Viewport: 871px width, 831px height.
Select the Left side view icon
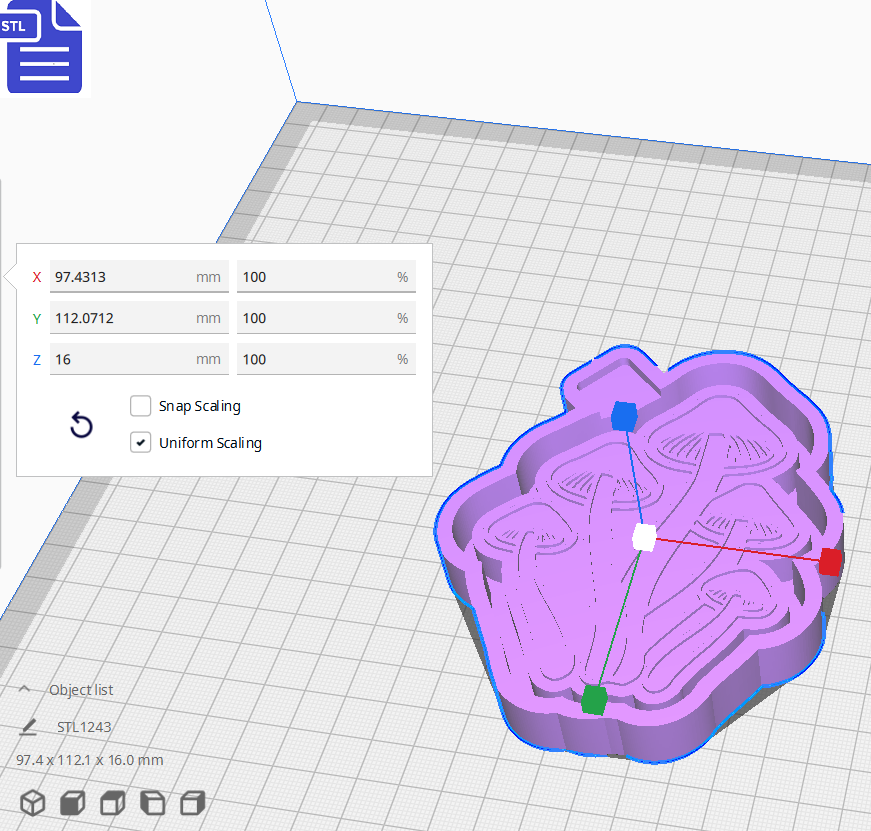150,803
